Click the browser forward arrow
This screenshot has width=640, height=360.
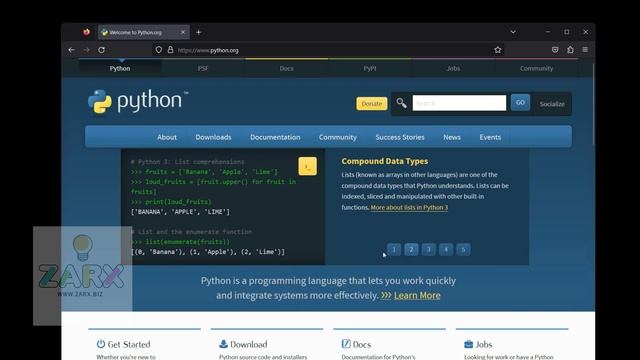point(87,50)
